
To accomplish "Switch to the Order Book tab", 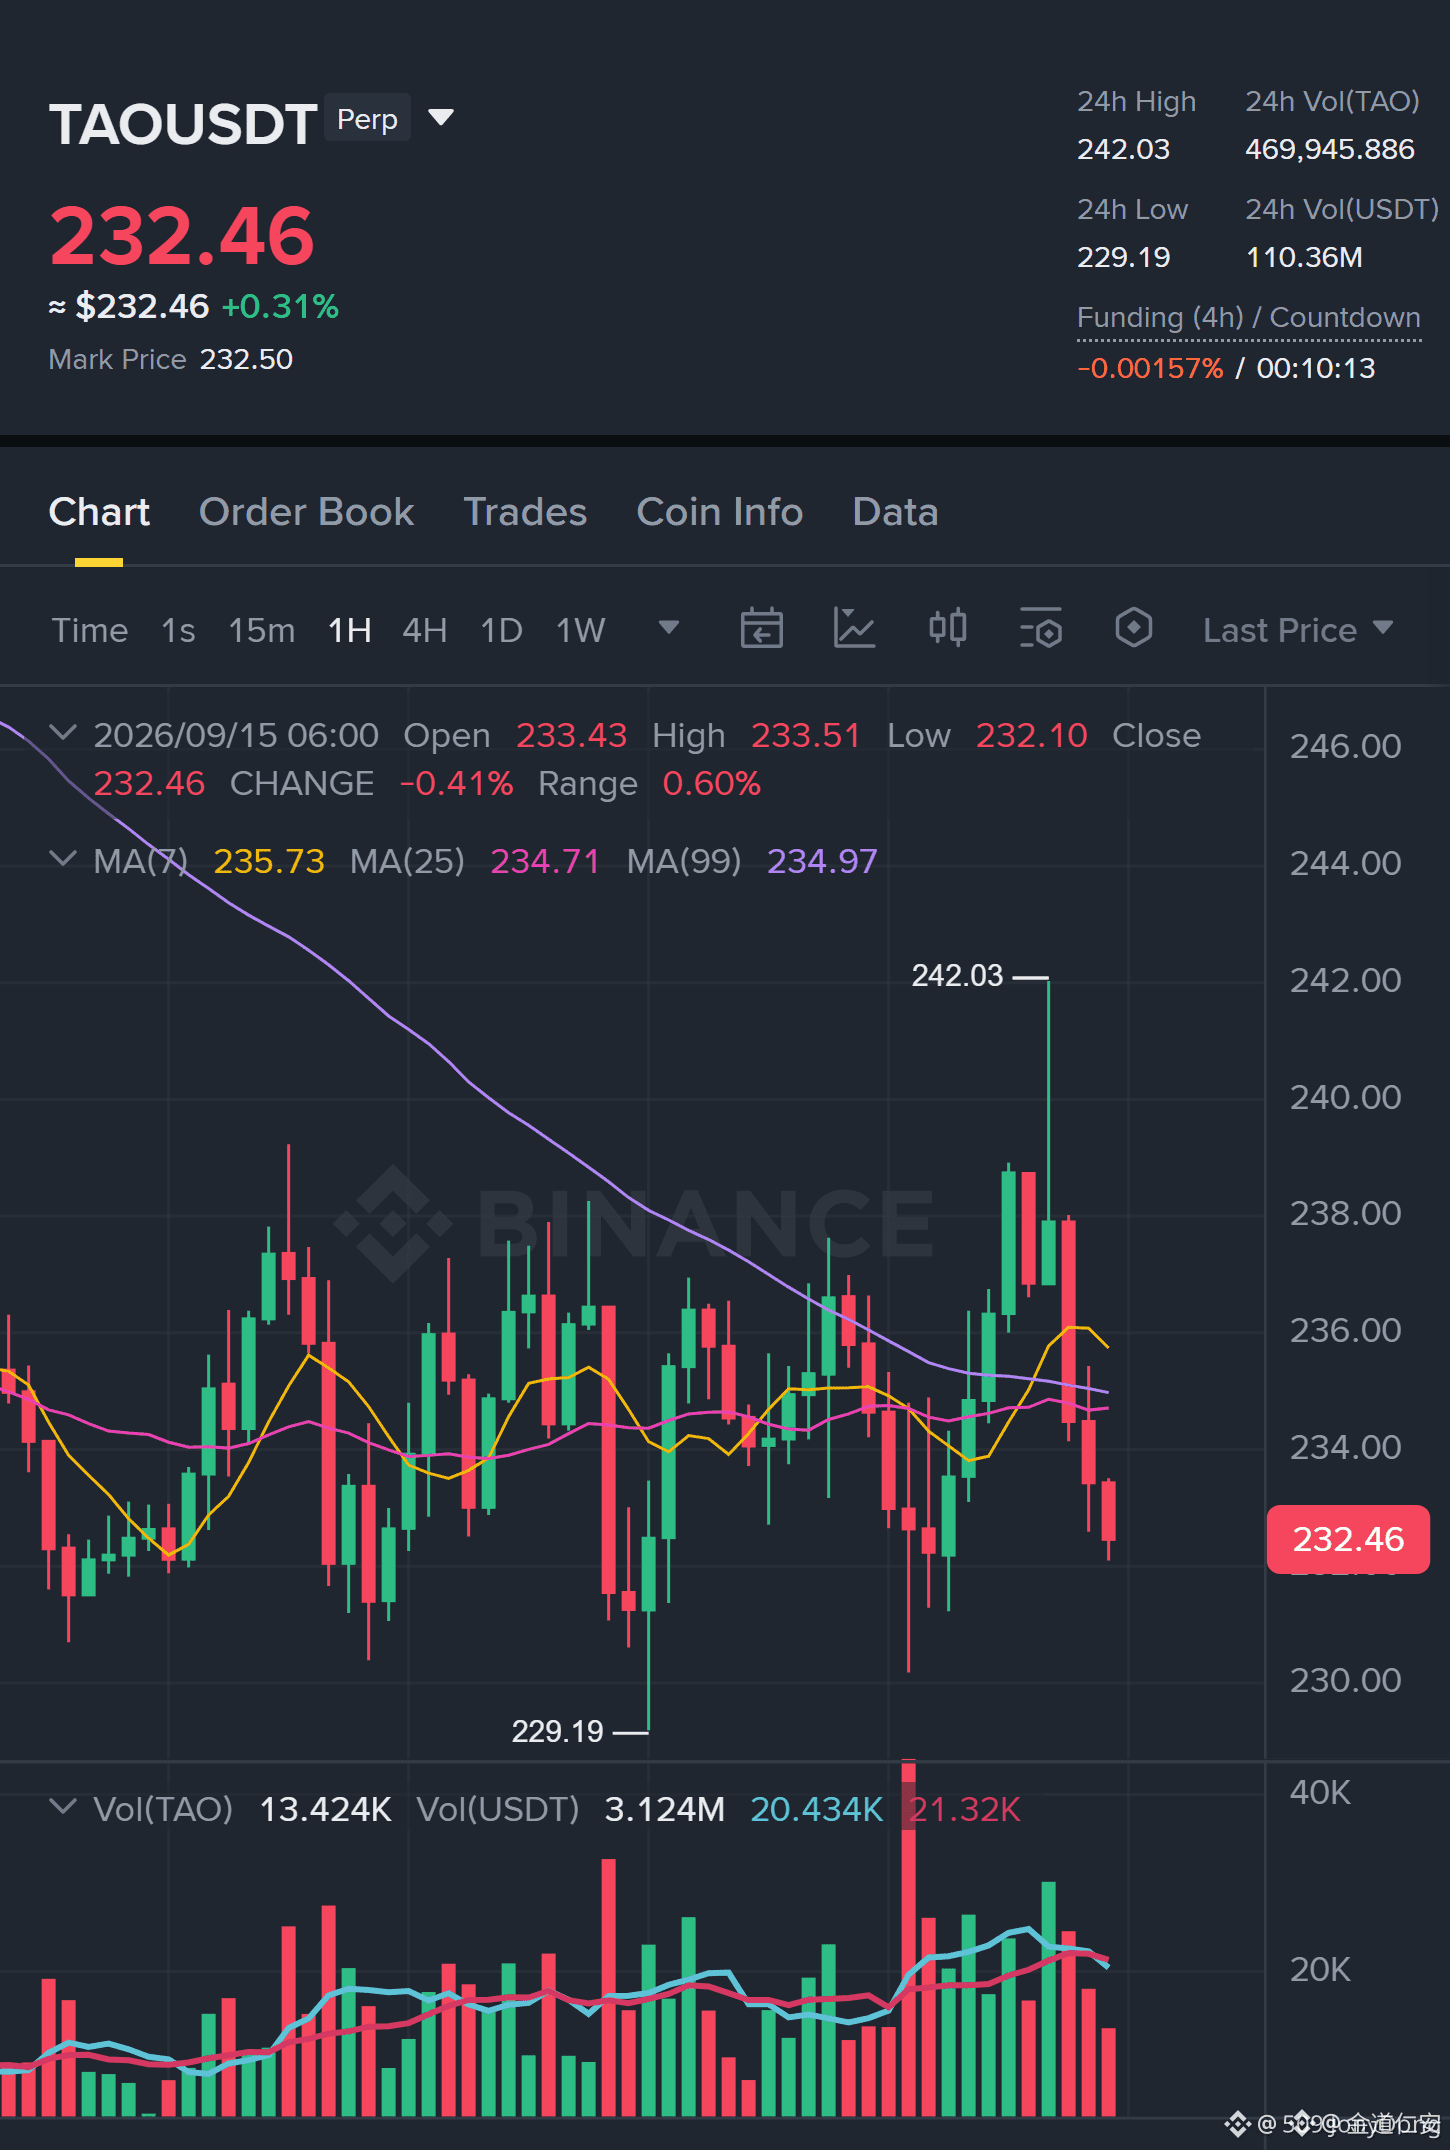I will point(306,512).
